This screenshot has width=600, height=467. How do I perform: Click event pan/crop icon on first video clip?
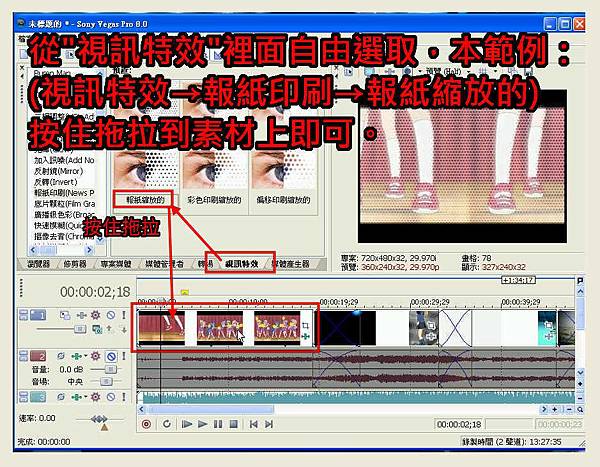pyautogui.click(x=305, y=326)
